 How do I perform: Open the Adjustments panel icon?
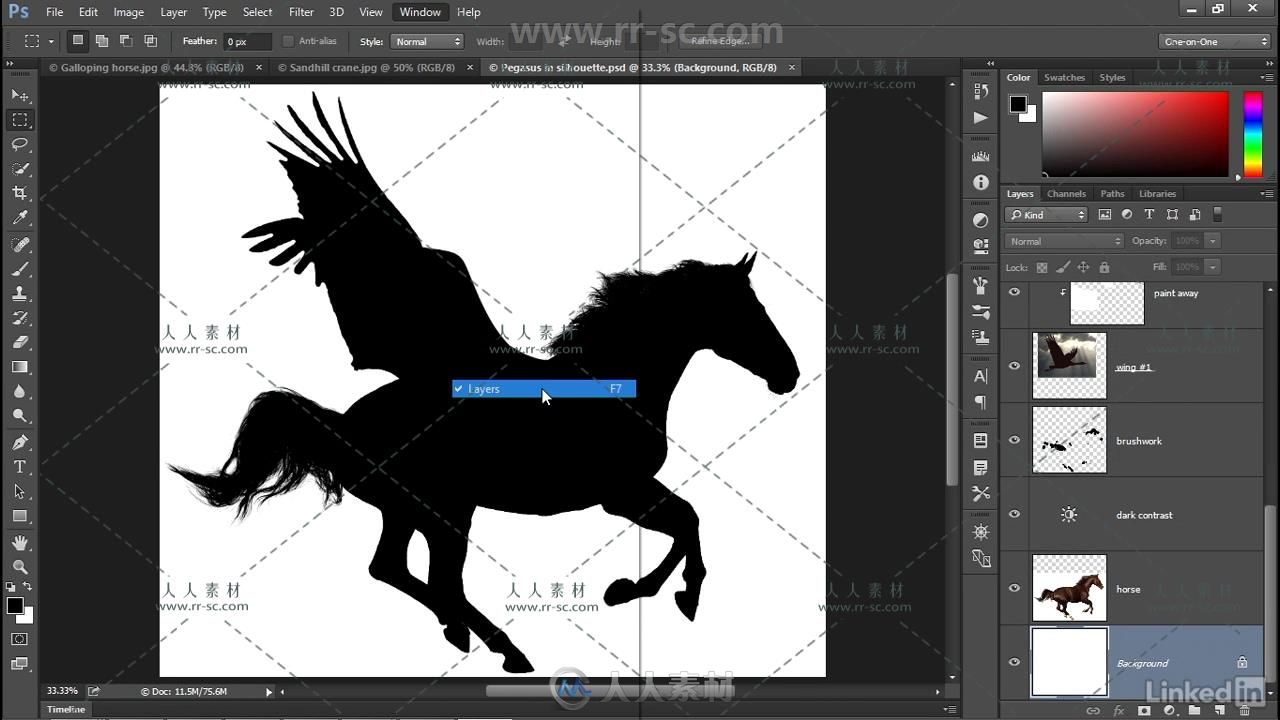click(x=980, y=220)
